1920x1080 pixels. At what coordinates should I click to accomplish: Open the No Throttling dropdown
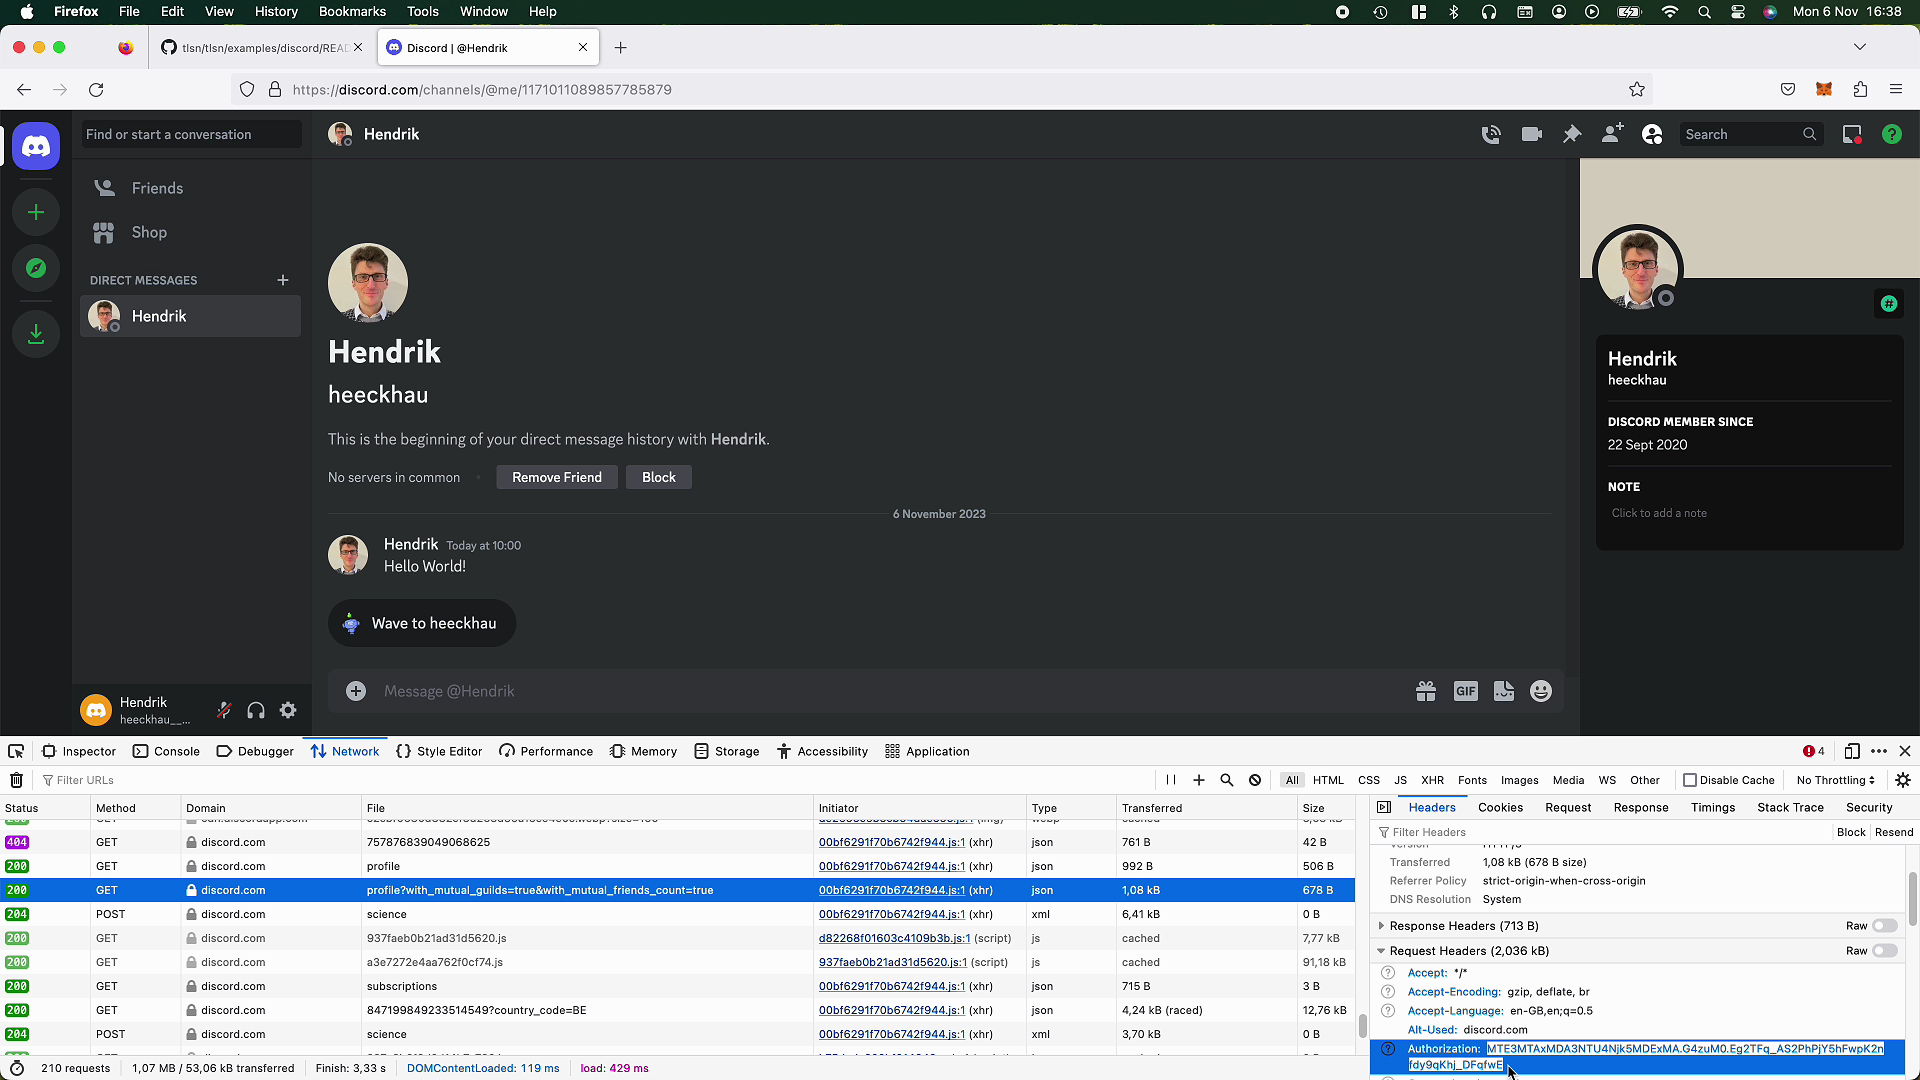pos(1834,780)
